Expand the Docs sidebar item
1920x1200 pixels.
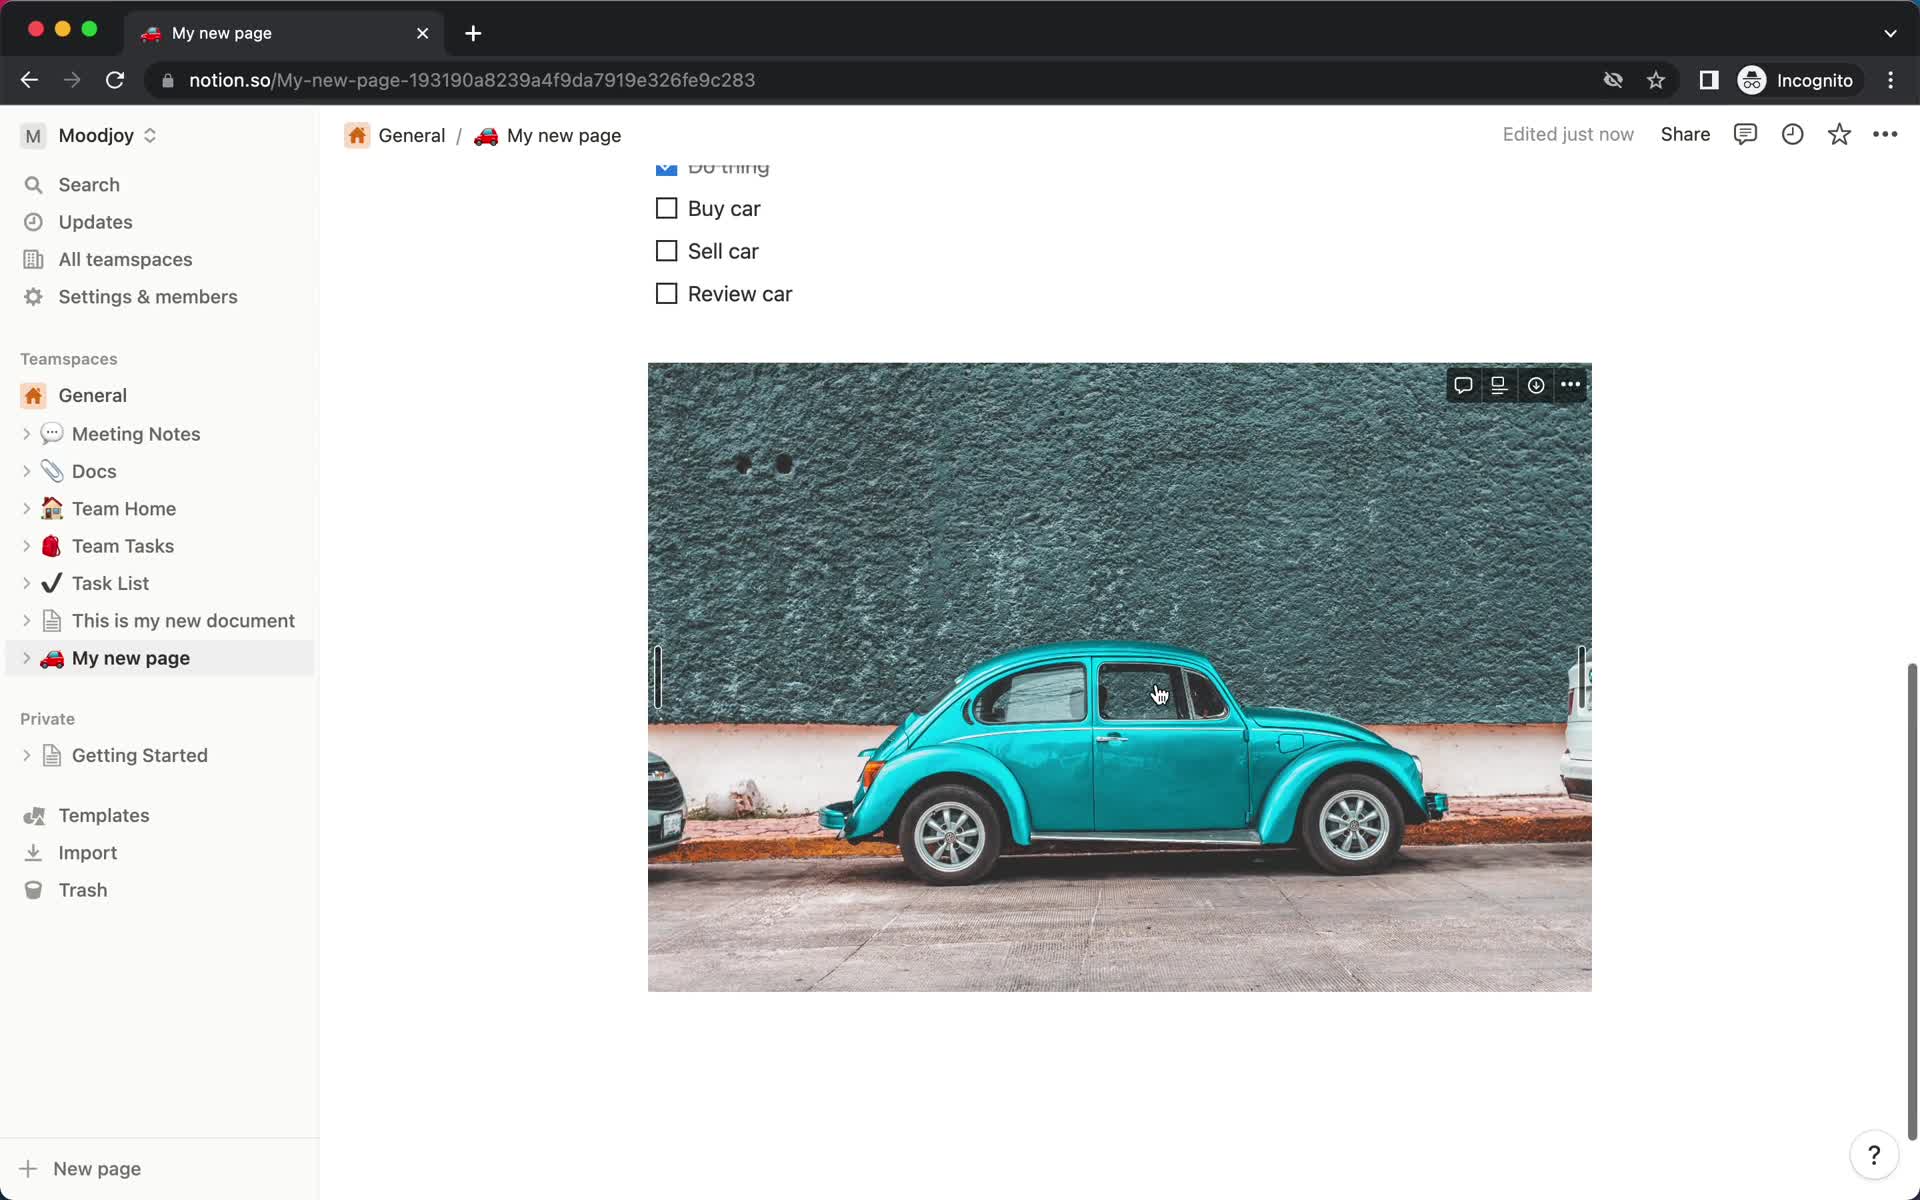[x=28, y=470]
